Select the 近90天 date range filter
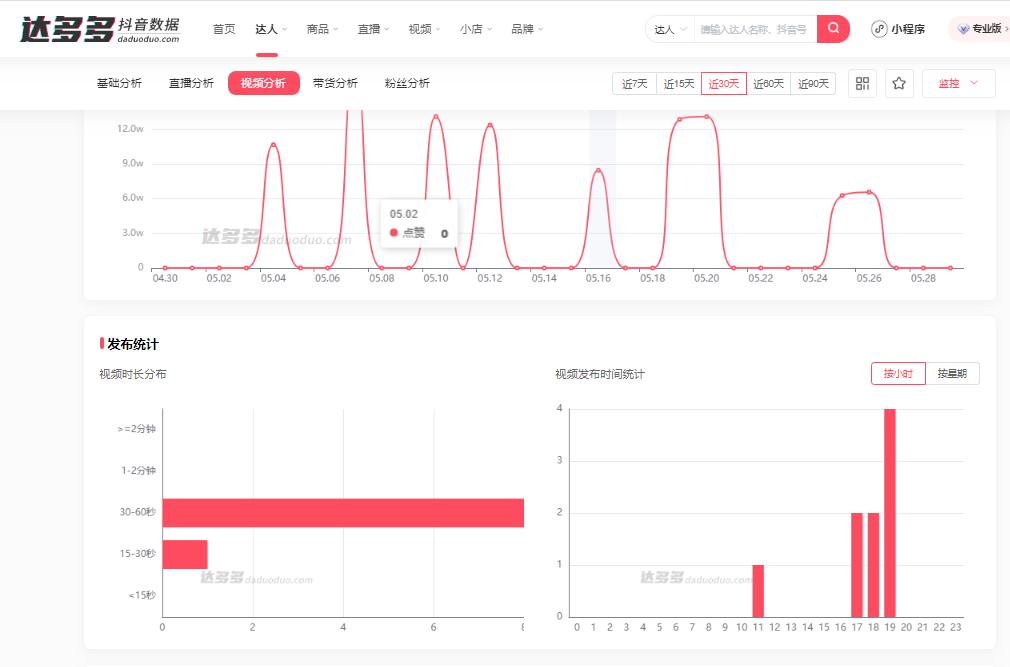 812,84
